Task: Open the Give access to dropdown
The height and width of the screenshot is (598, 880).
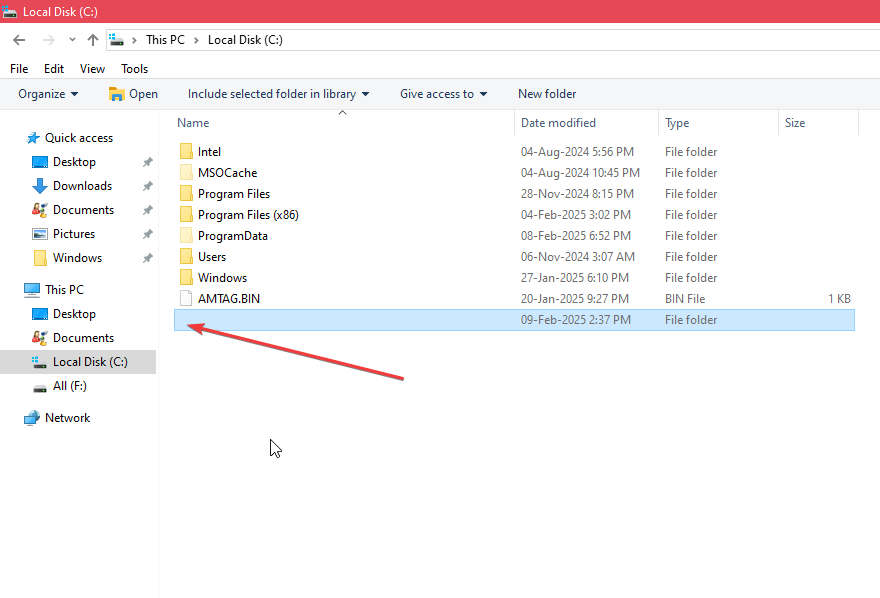Action: pos(443,94)
